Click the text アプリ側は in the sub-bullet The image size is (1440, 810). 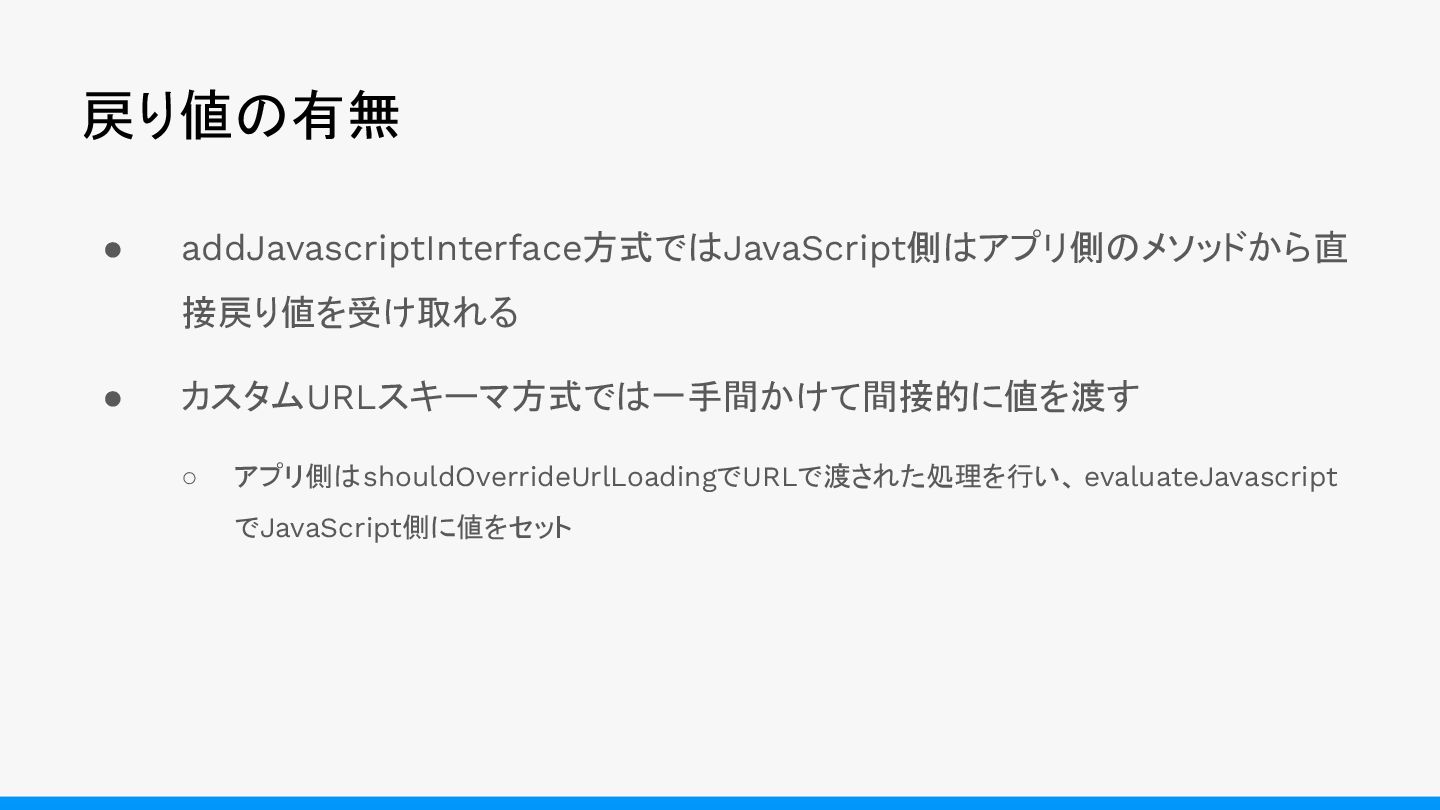[296, 477]
